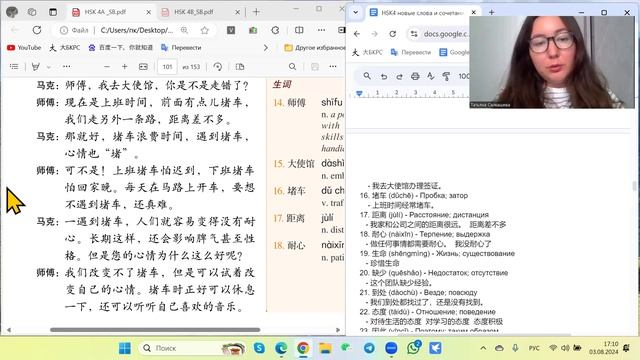Zoom out the PDF with minus

[x=107, y=67]
